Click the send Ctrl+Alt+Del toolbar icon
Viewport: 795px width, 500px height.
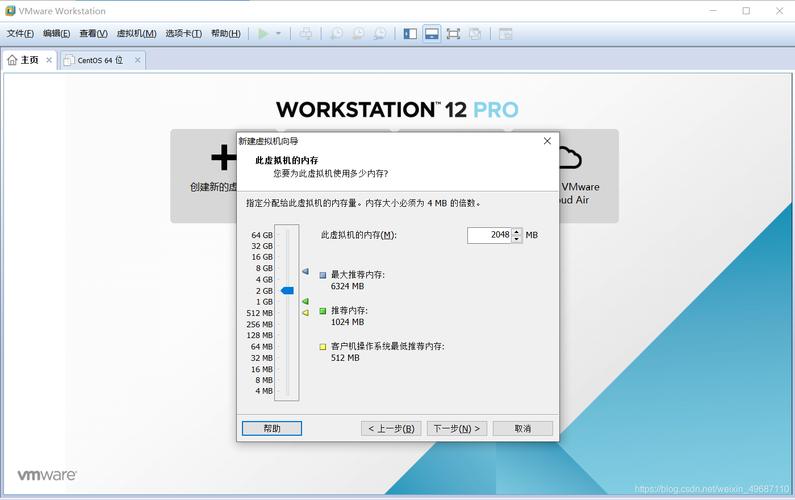point(306,33)
